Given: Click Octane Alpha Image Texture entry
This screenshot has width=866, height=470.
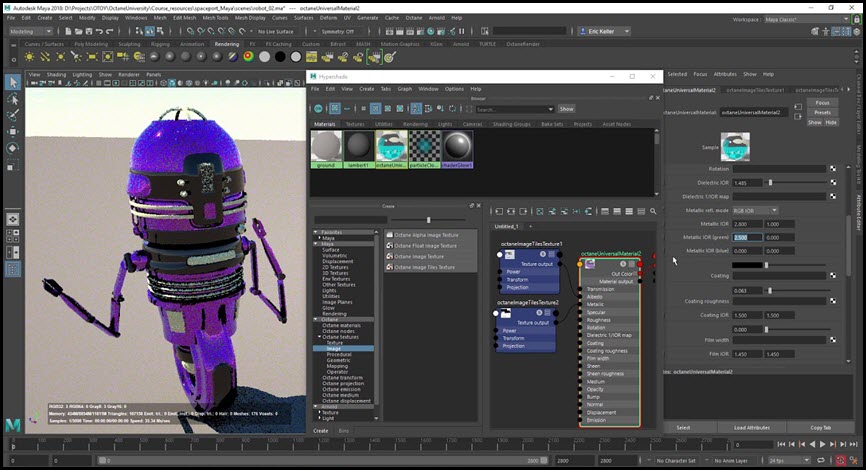Looking at the screenshot, I should point(426,235).
